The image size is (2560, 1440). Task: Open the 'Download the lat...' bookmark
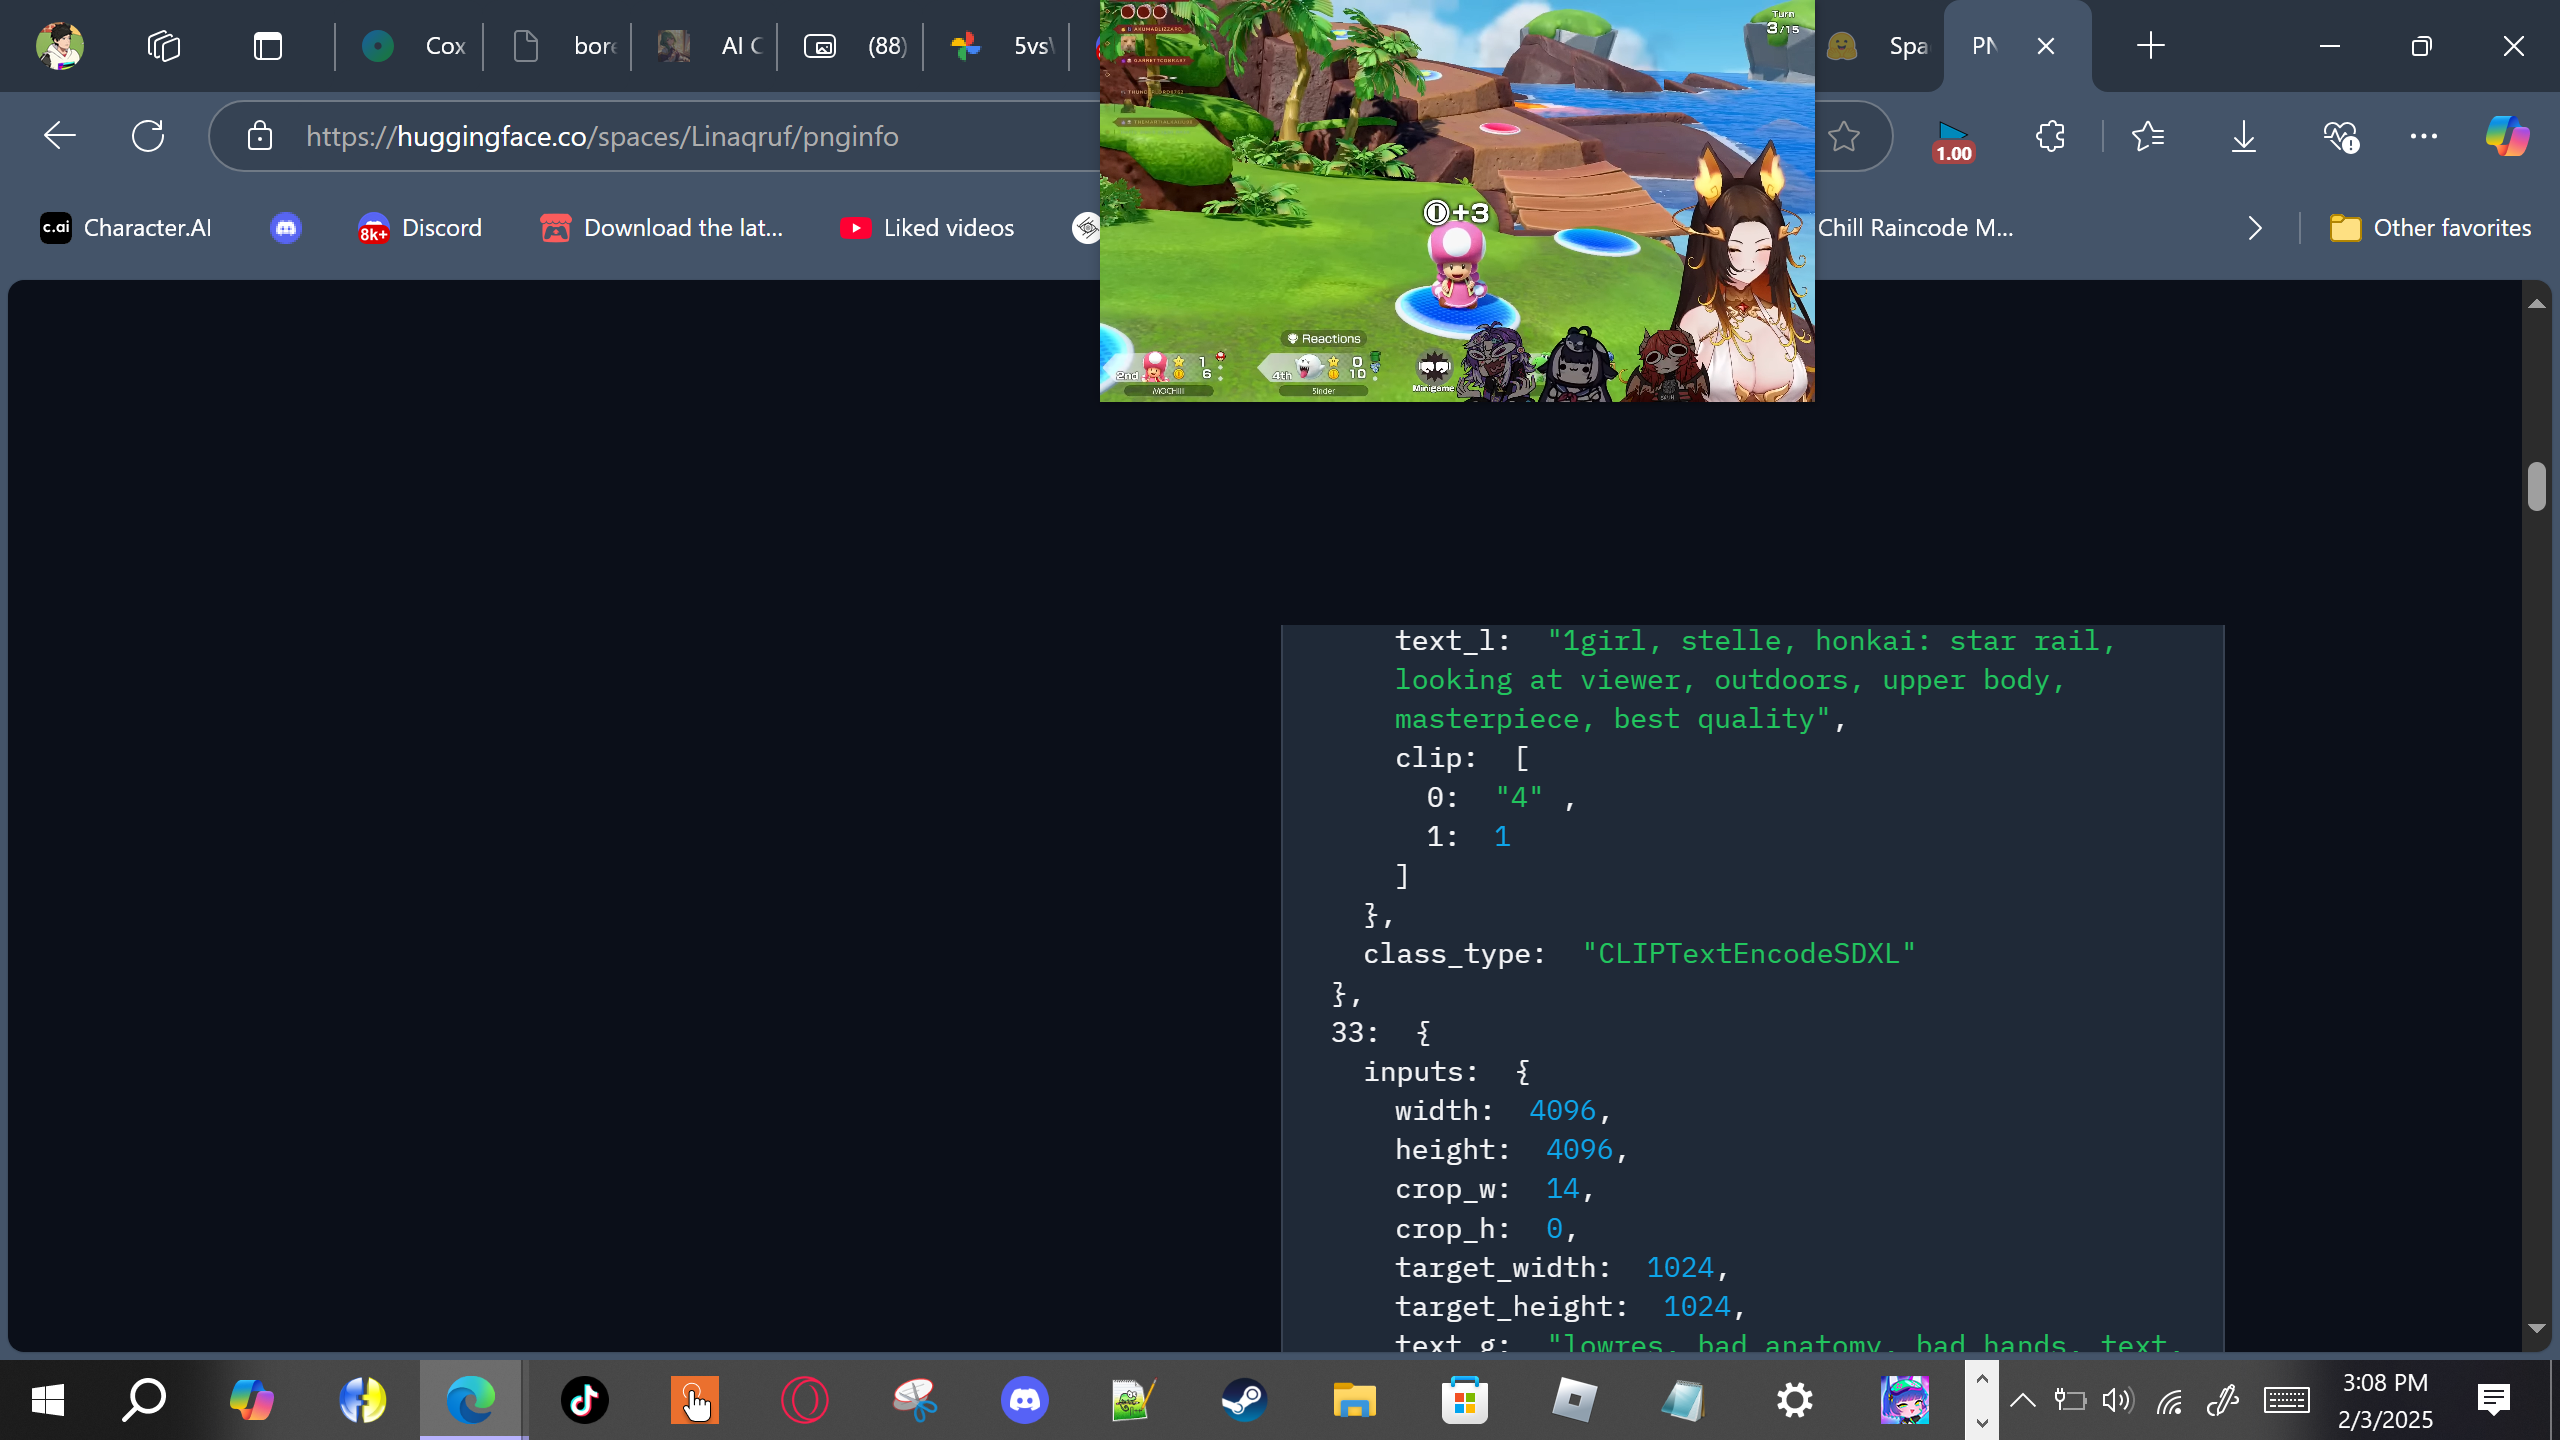(x=662, y=228)
